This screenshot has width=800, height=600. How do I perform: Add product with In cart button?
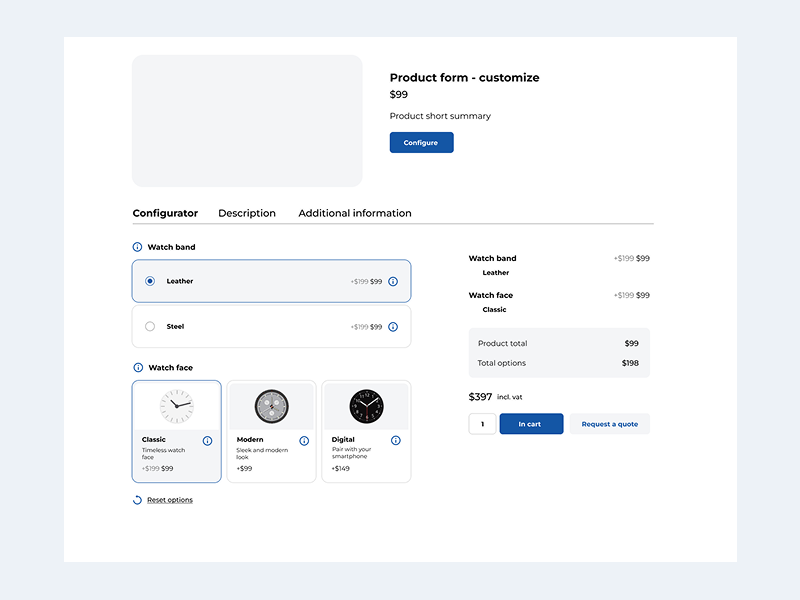[x=531, y=424]
